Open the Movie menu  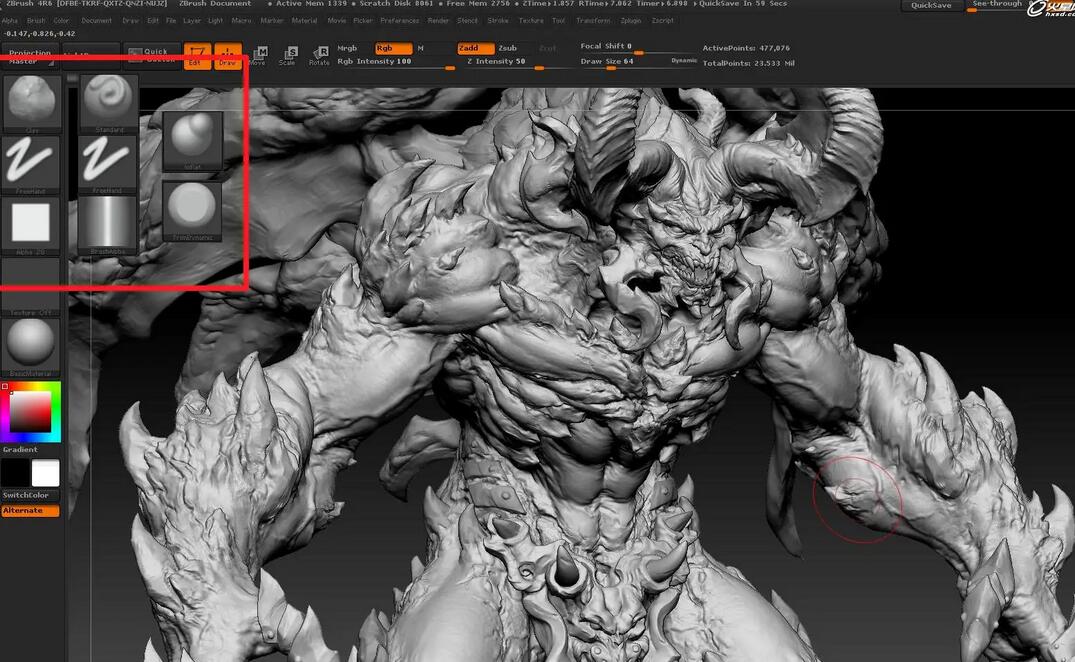[x=337, y=21]
